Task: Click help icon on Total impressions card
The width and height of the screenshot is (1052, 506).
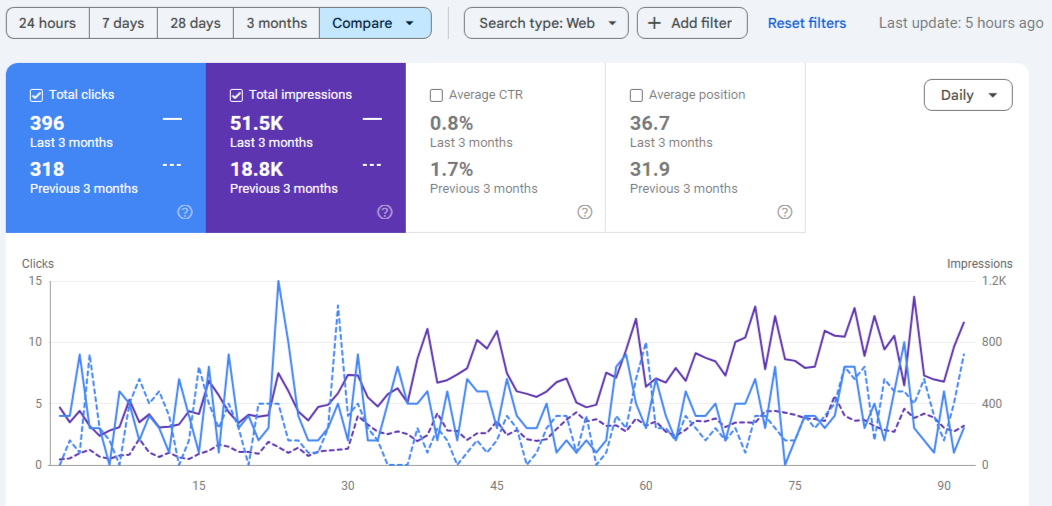Action: [x=385, y=212]
